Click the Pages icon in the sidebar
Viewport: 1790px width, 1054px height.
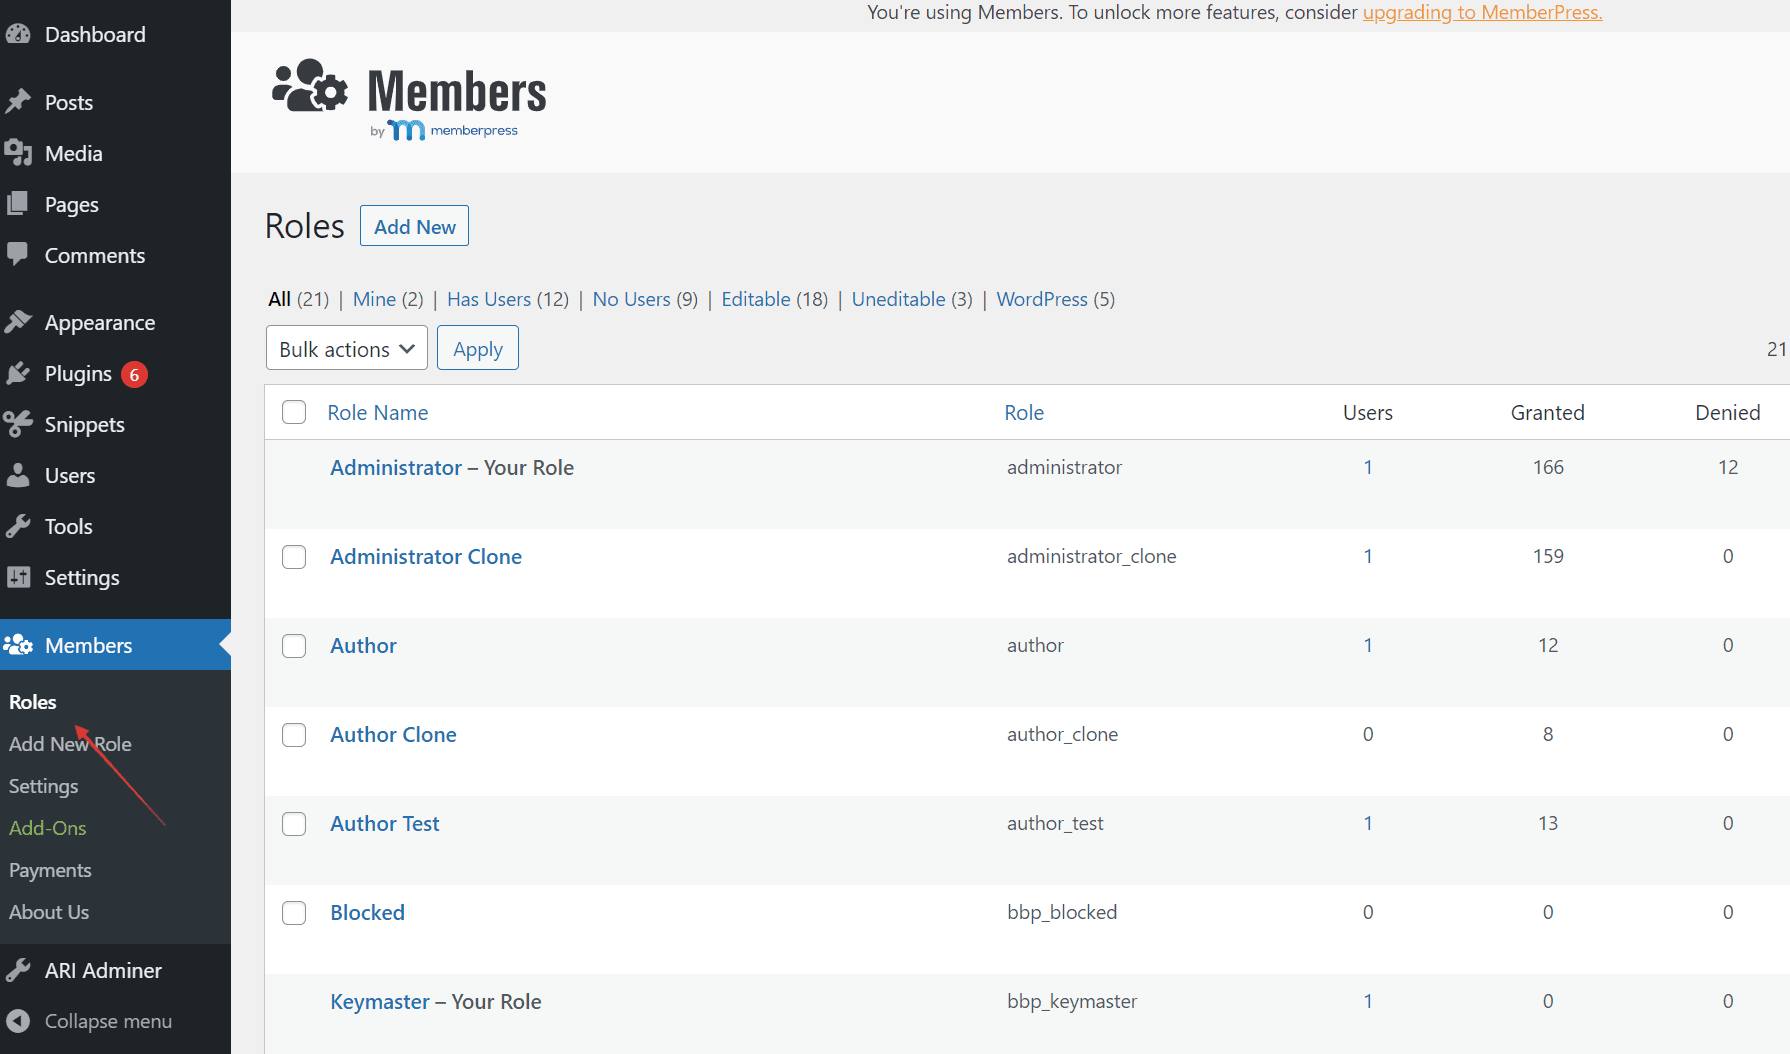pos(19,204)
